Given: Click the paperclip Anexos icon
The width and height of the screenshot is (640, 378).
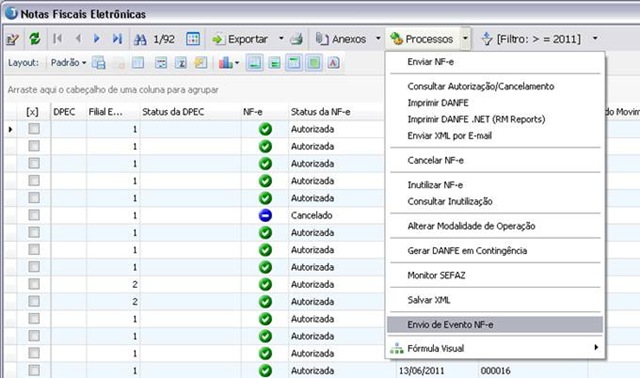Looking at the screenshot, I should 322,39.
